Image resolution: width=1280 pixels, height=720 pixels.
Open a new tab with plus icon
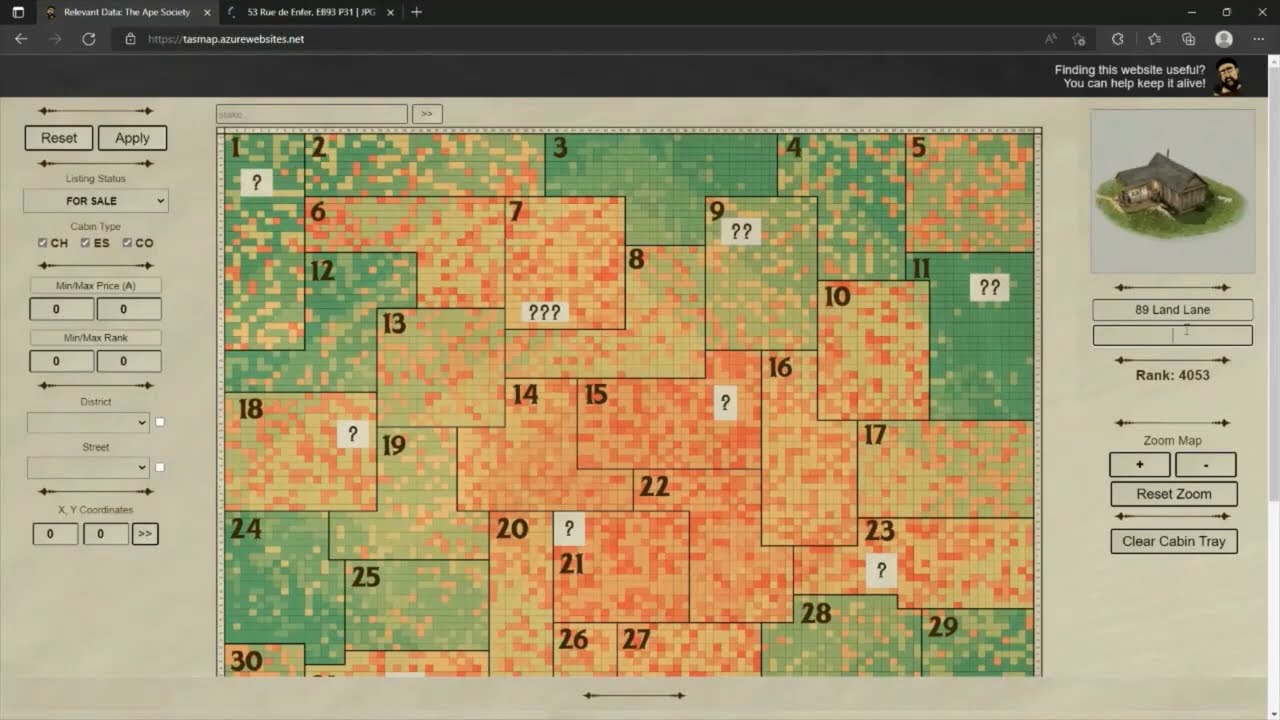coord(416,12)
